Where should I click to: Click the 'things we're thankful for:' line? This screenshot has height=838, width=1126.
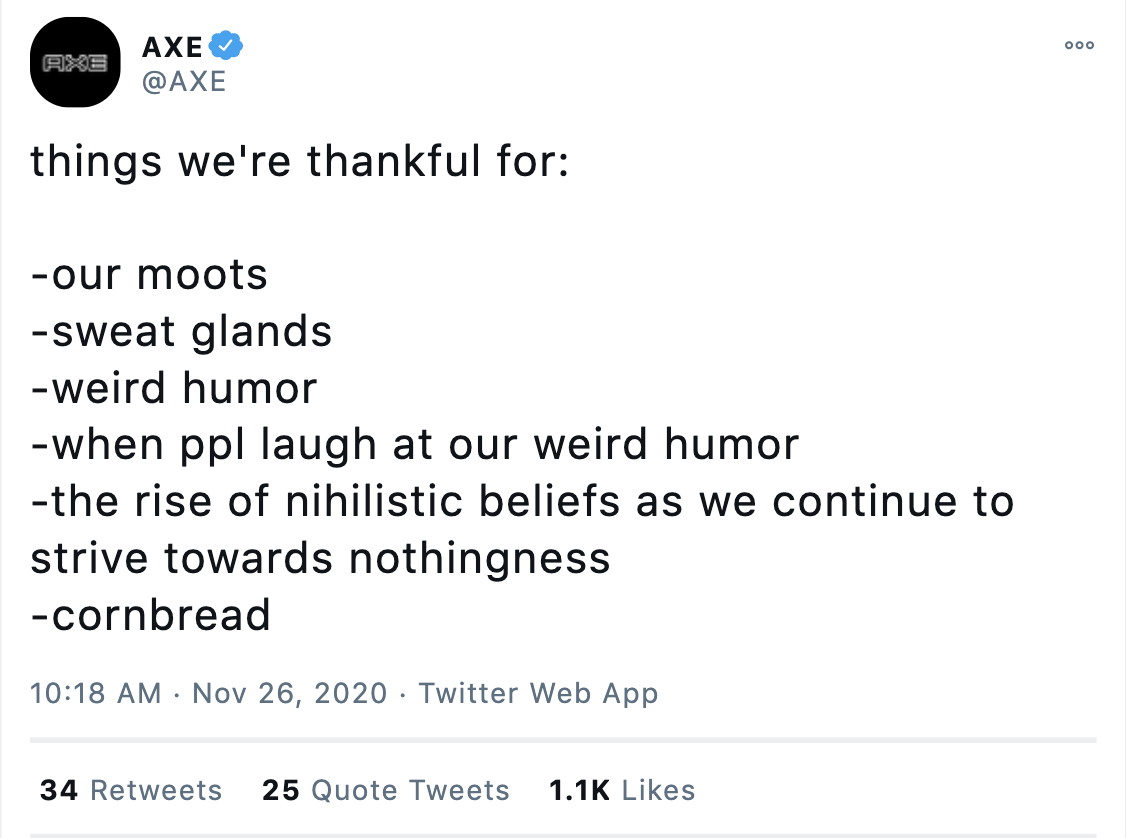coord(299,160)
